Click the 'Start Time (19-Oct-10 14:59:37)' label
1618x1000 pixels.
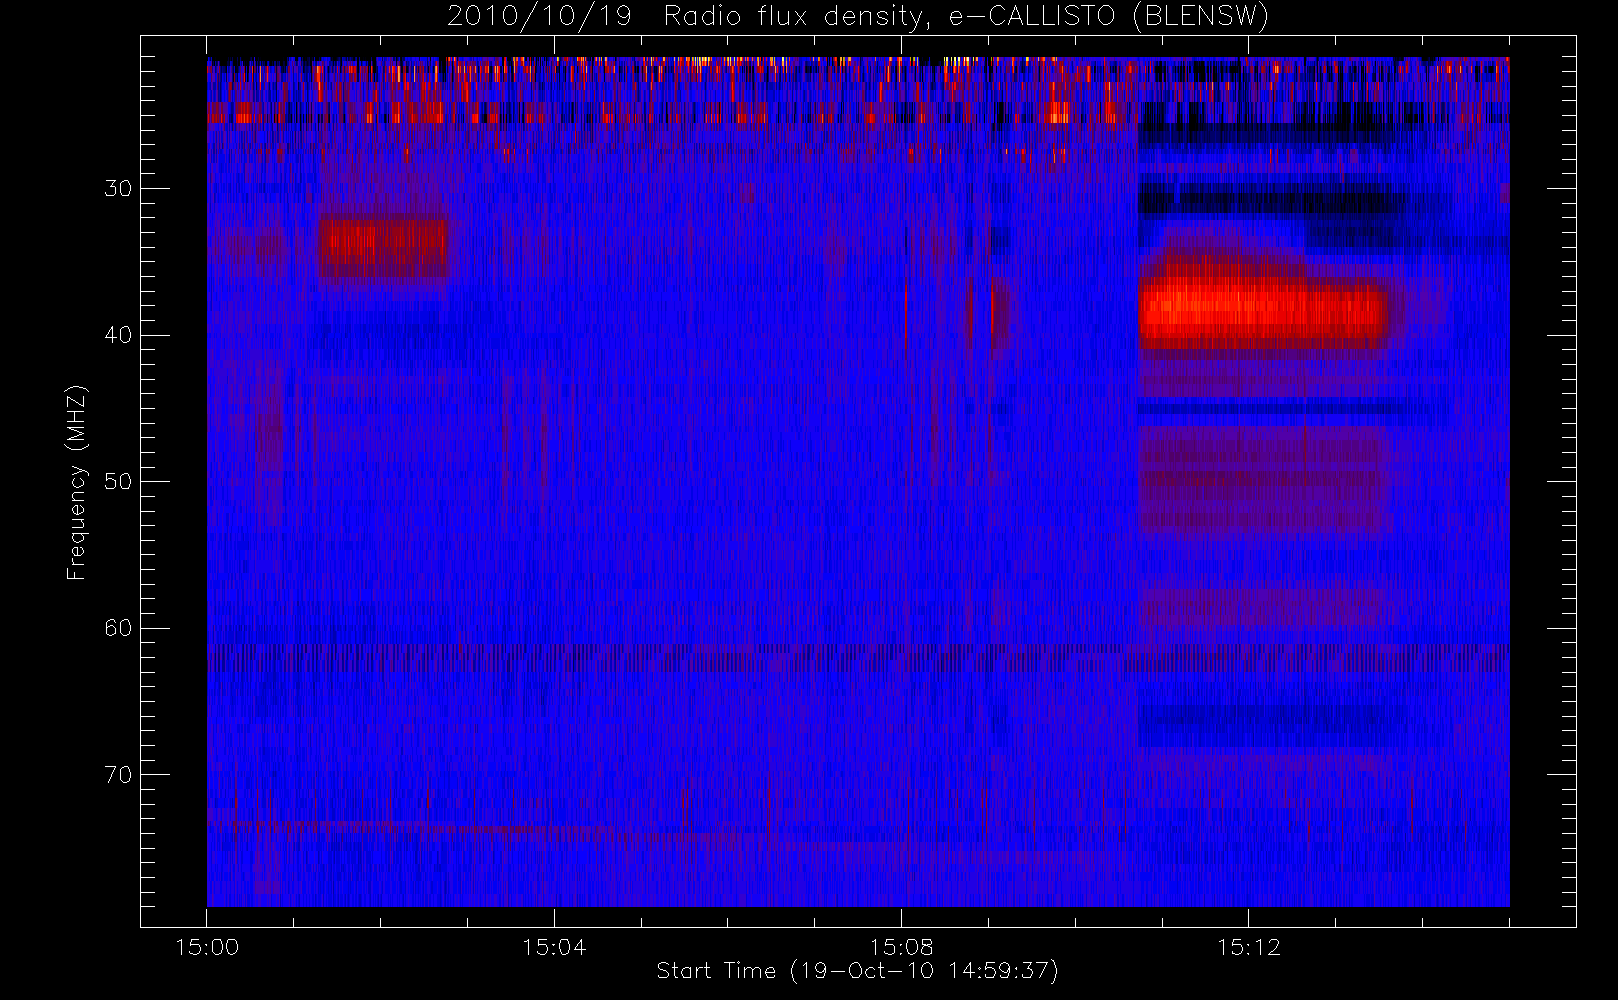(x=857, y=971)
